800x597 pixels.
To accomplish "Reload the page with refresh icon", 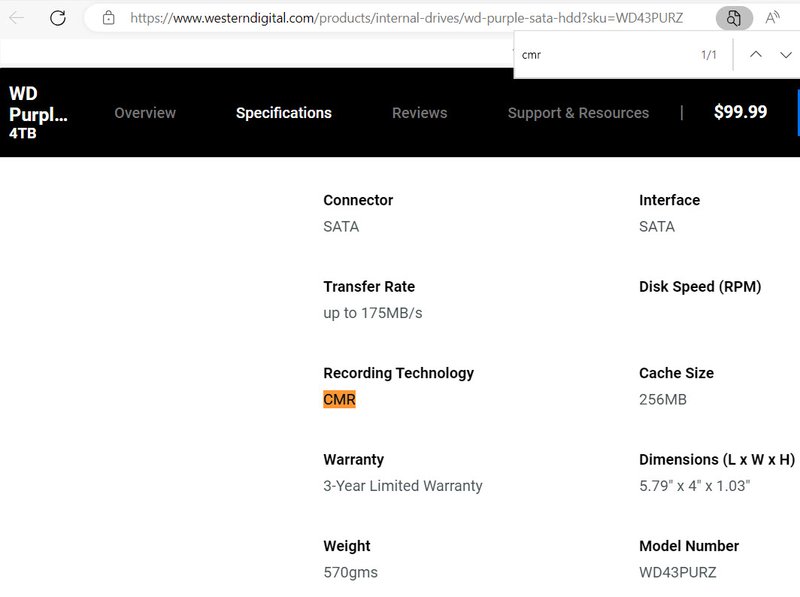I will 58,18.
